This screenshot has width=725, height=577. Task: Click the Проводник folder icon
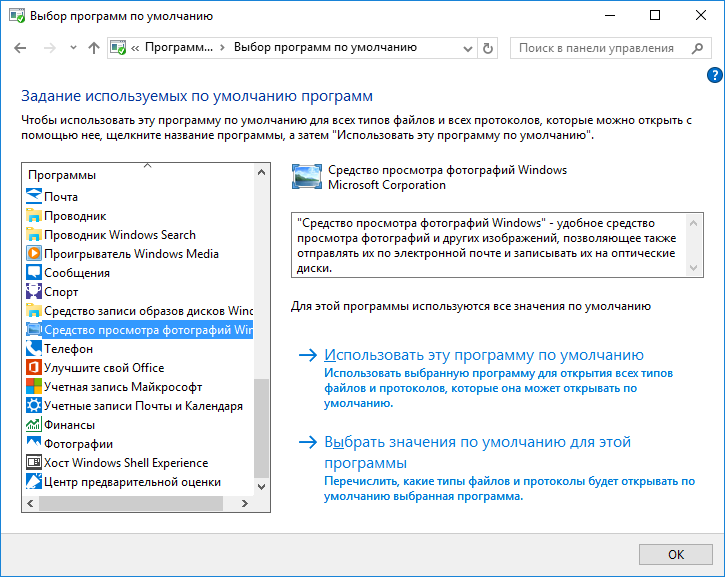[34, 215]
